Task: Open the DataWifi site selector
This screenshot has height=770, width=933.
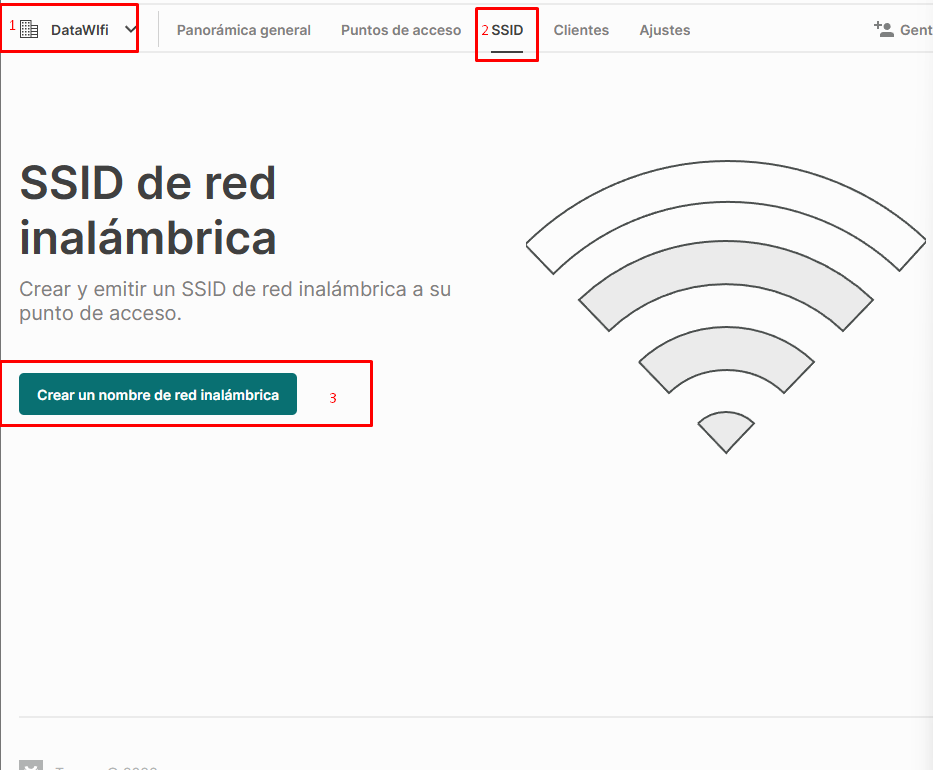Action: pos(79,30)
